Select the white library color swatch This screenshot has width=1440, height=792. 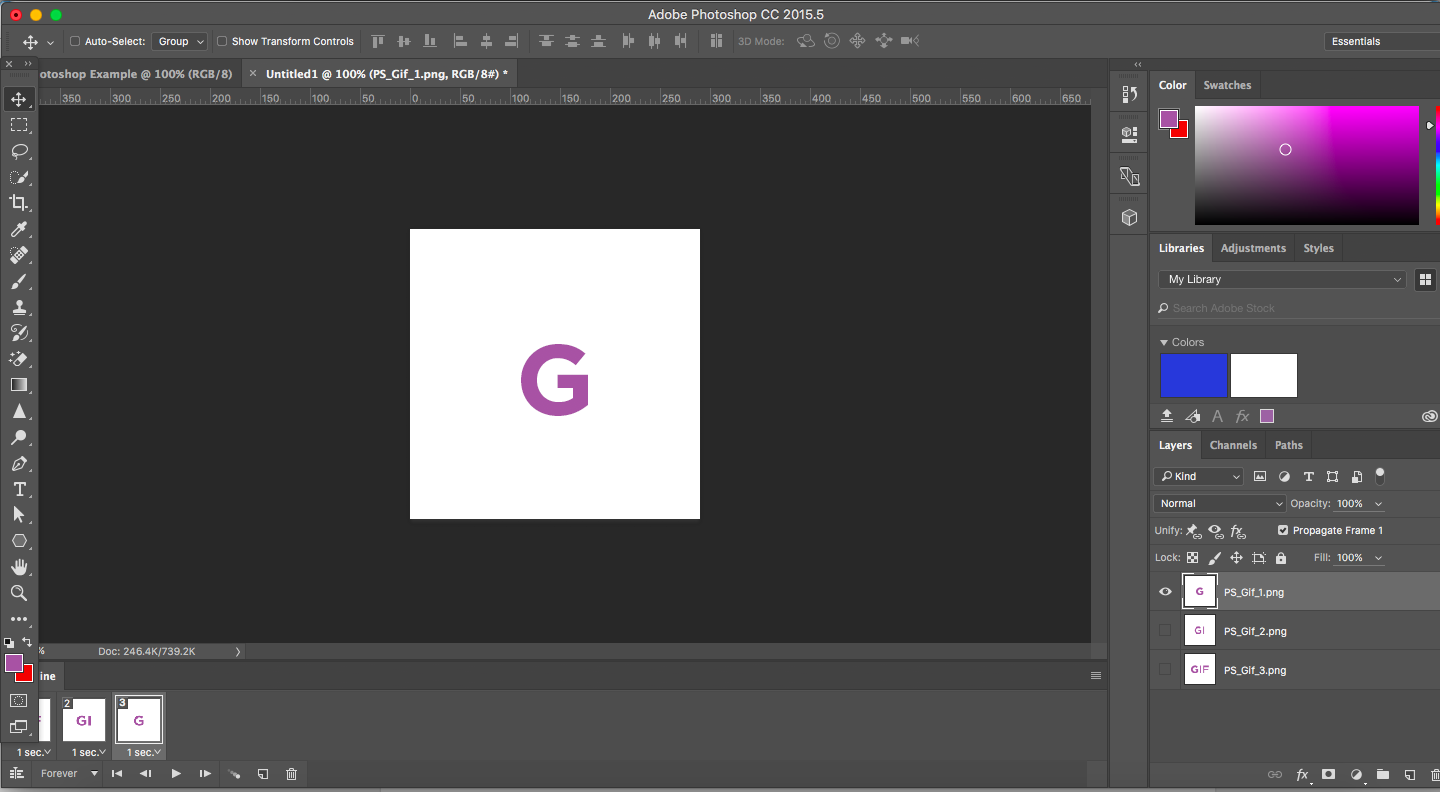1264,375
